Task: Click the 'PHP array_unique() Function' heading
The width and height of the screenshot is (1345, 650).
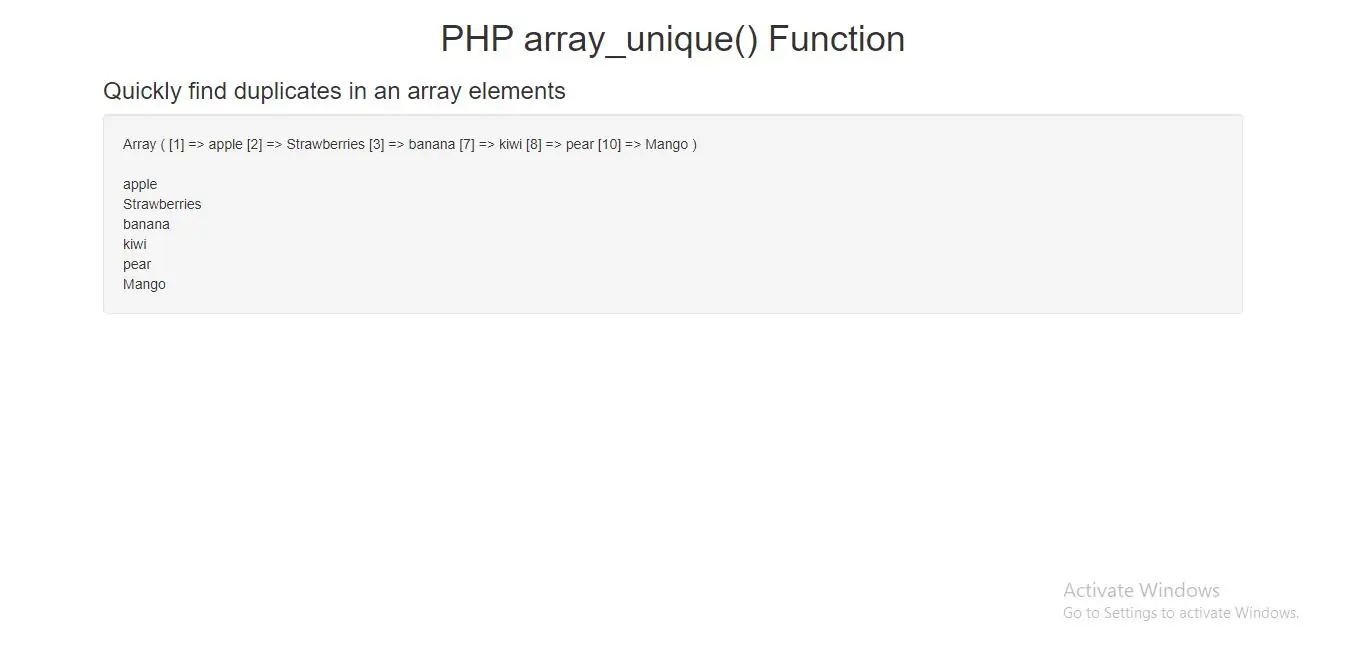Action: point(672,40)
